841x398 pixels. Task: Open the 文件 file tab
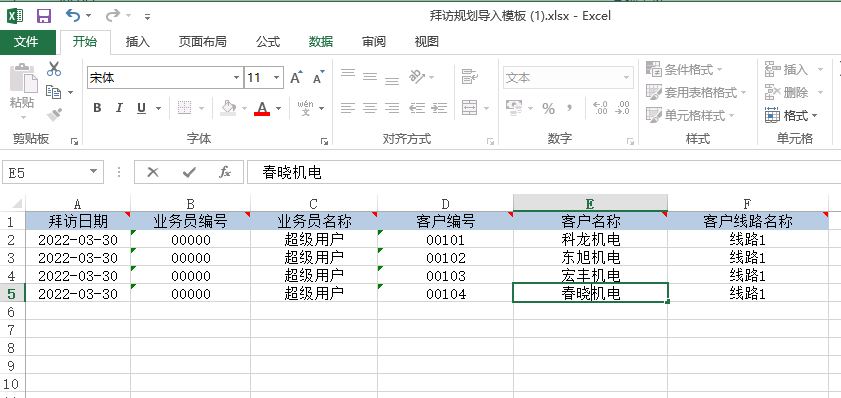pos(27,42)
